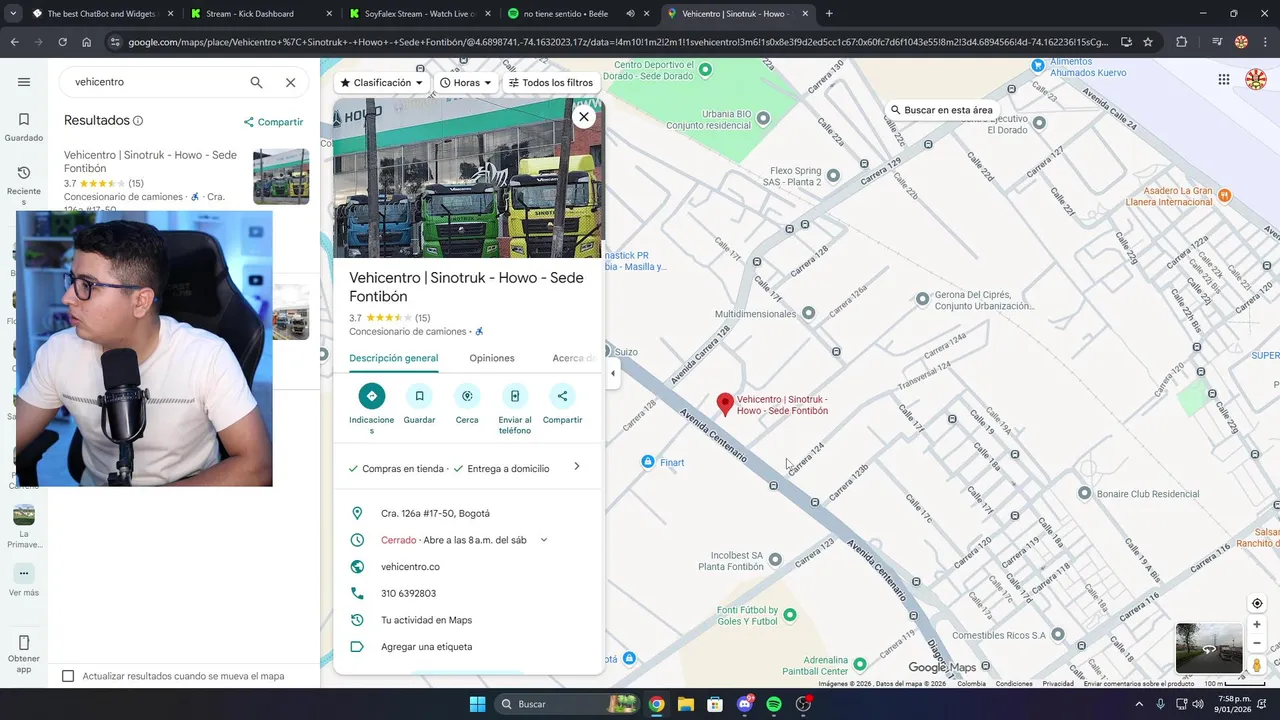Open the Horas filter dropdown
Screen dimensions: 1280x720
[x=466, y=83]
